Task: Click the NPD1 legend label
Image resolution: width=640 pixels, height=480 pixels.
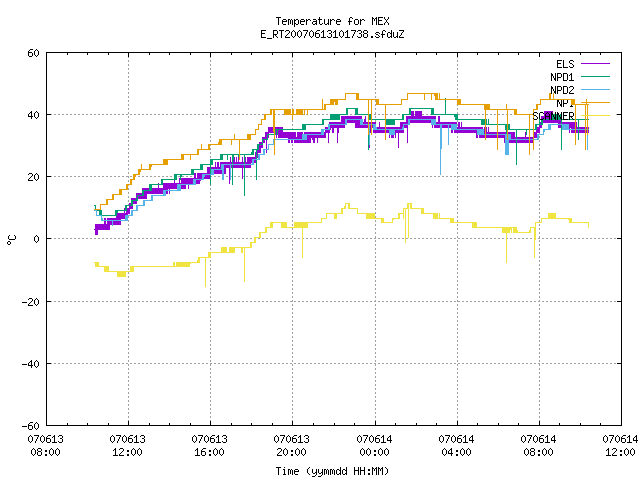Action: coord(562,77)
